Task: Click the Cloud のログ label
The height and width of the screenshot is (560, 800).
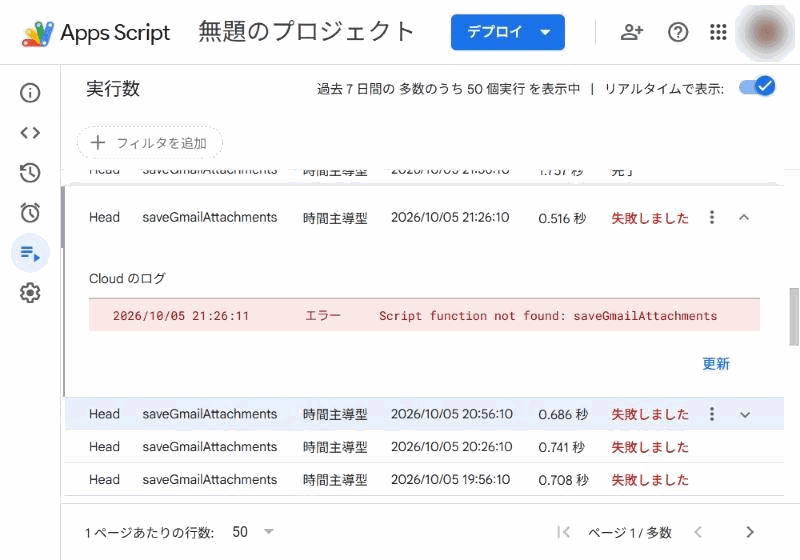Action: click(127, 278)
